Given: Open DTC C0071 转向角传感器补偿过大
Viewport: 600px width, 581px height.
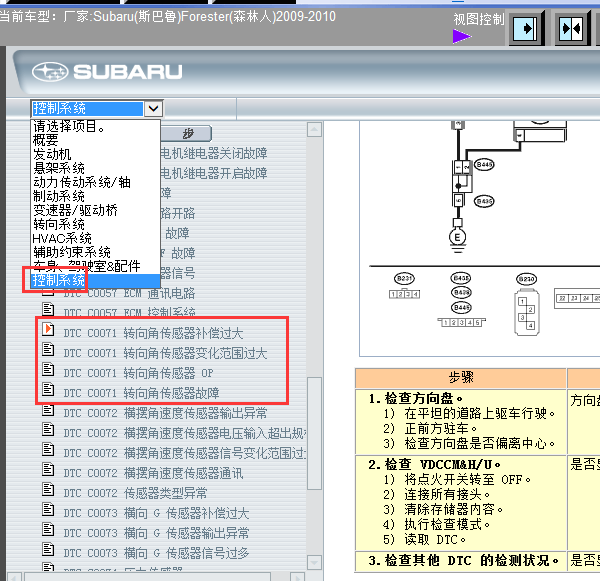Looking at the screenshot, I should 153,333.
